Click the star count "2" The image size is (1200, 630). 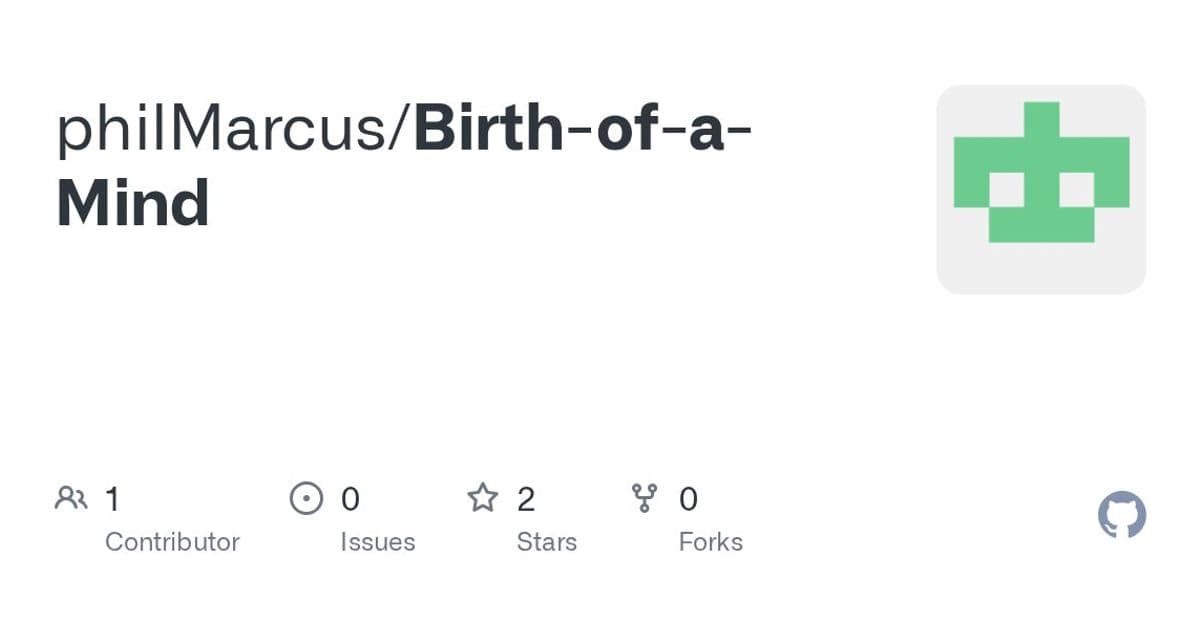point(526,498)
